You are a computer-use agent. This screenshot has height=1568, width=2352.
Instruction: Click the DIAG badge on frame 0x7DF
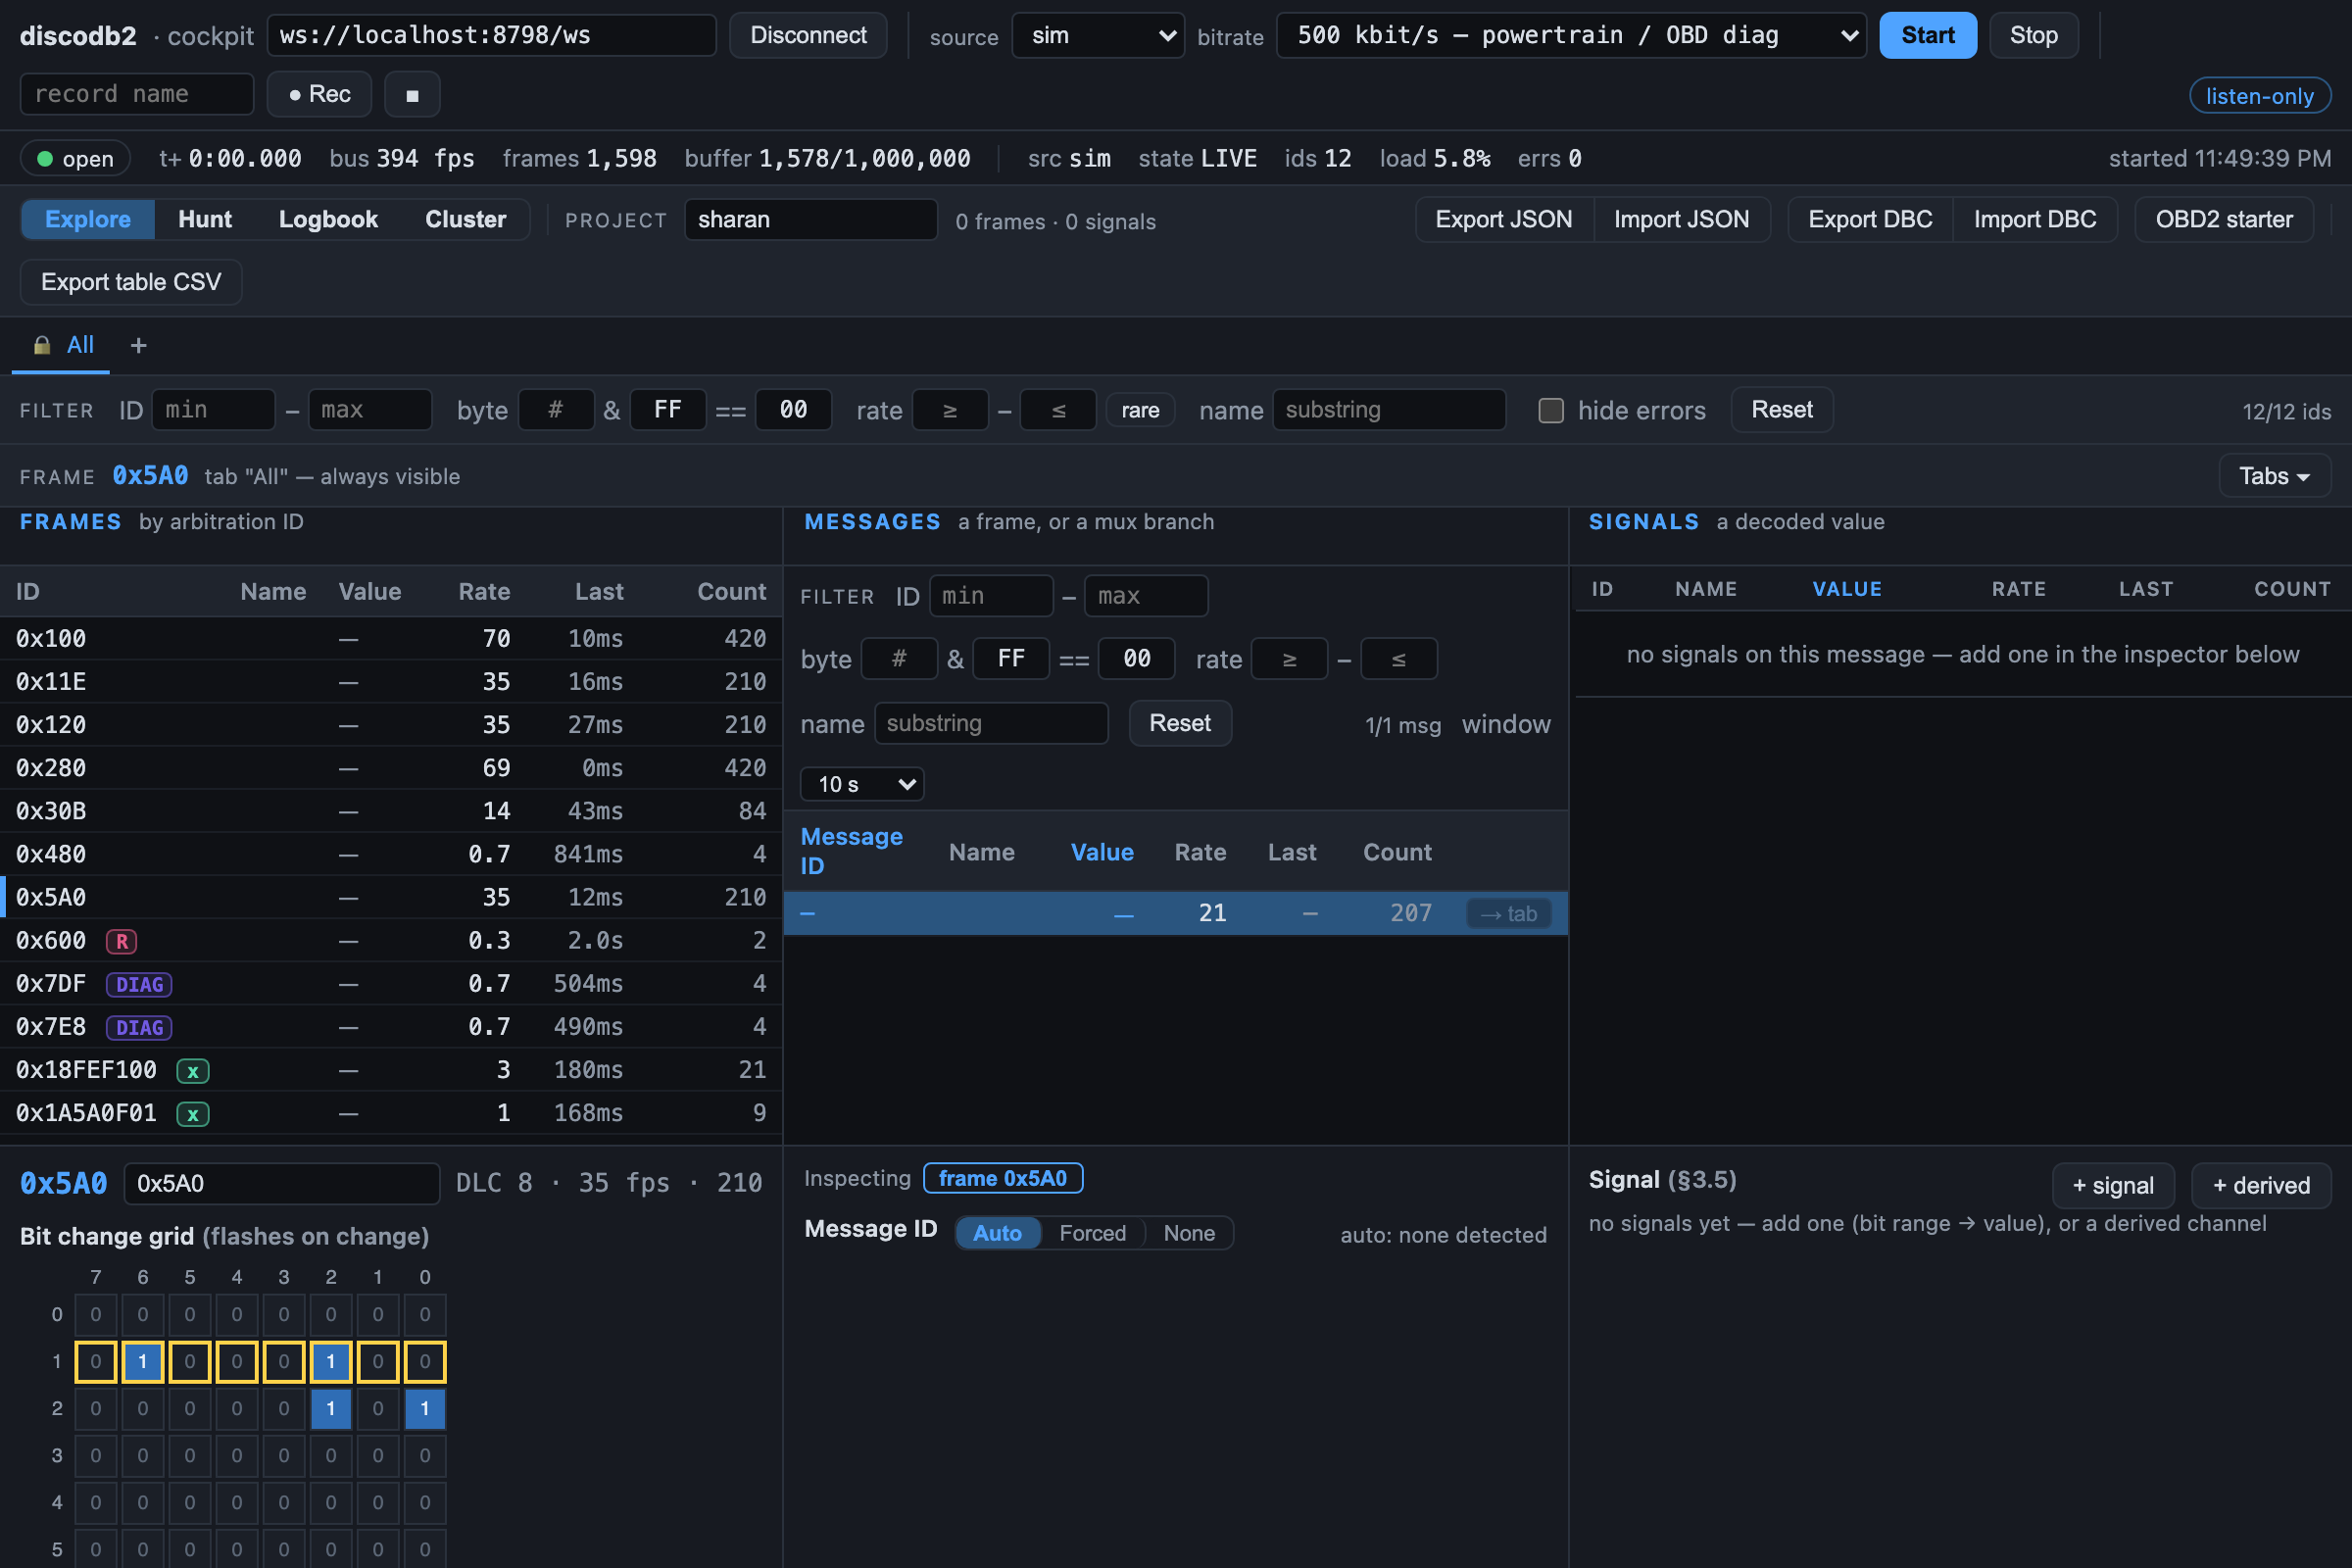point(139,984)
